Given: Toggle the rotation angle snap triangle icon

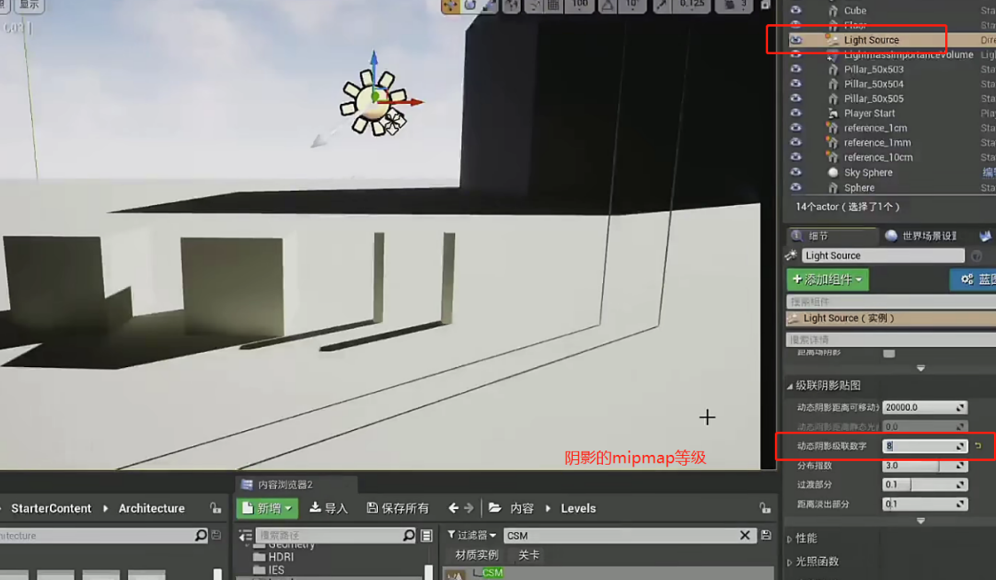Looking at the screenshot, I should tap(608, 5).
